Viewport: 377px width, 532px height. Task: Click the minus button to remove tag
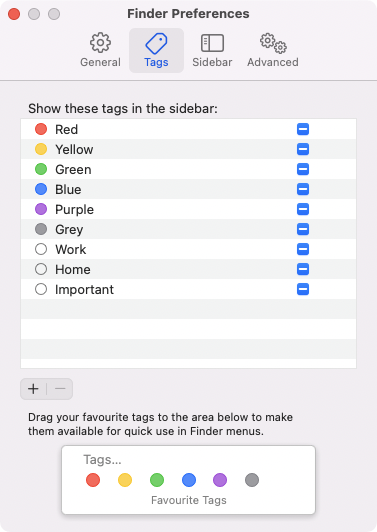click(x=60, y=389)
